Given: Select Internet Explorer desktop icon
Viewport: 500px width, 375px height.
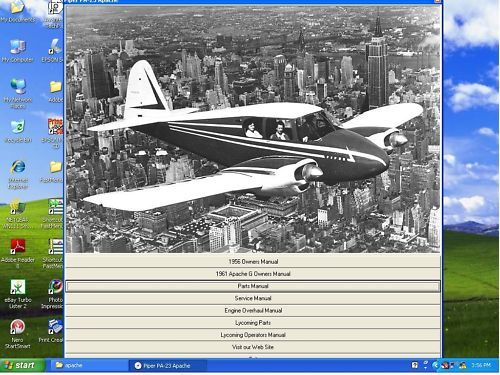Looking at the screenshot, I should tap(17, 174).
